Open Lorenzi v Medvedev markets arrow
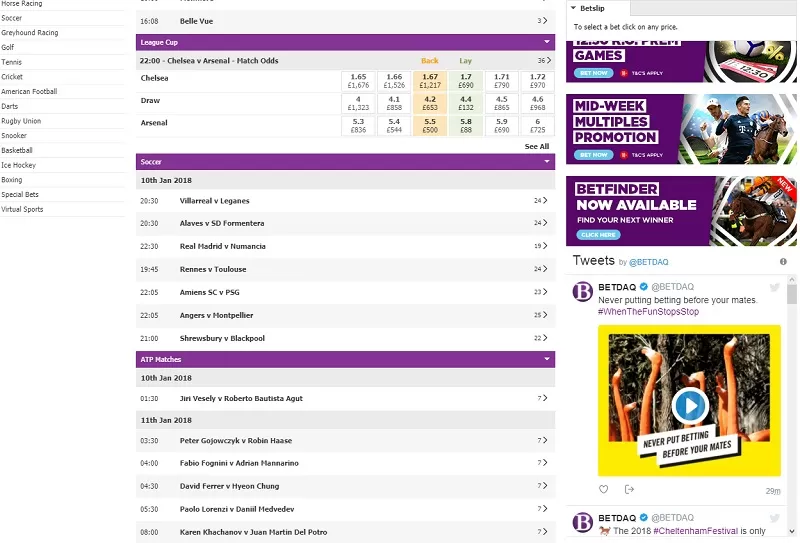The width and height of the screenshot is (800, 543). coord(545,508)
